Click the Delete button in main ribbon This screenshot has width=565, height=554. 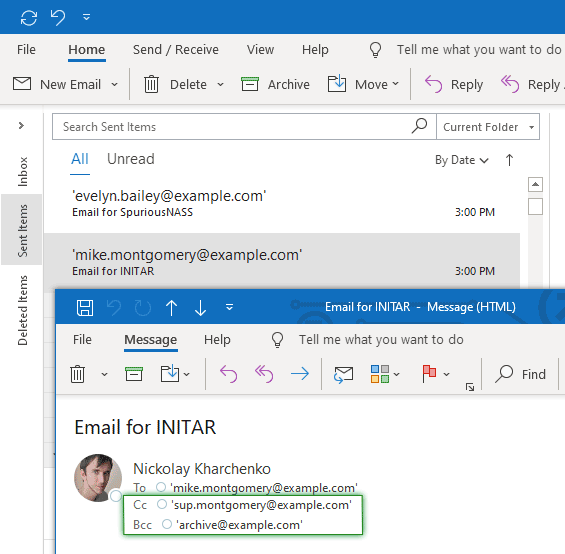pyautogui.click(x=175, y=85)
